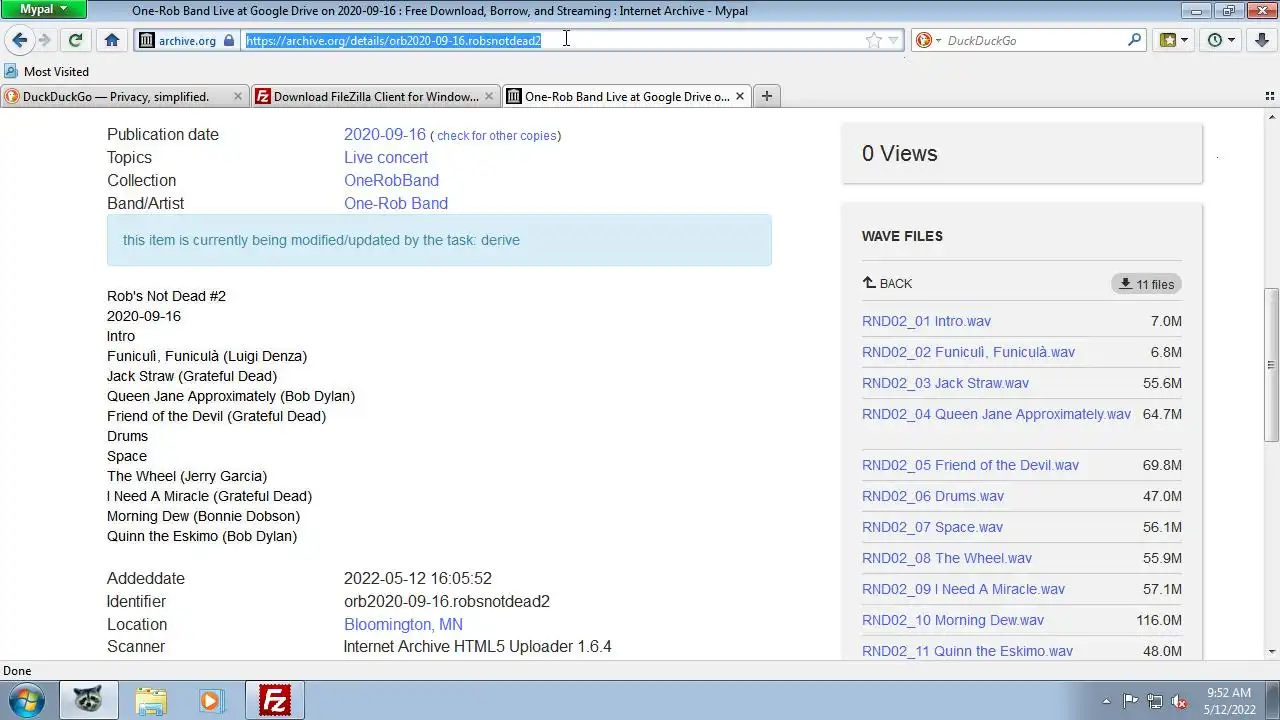Click the 'Morning Dew (Bonnie Dobson)' line
The height and width of the screenshot is (720, 1280).
click(x=203, y=516)
